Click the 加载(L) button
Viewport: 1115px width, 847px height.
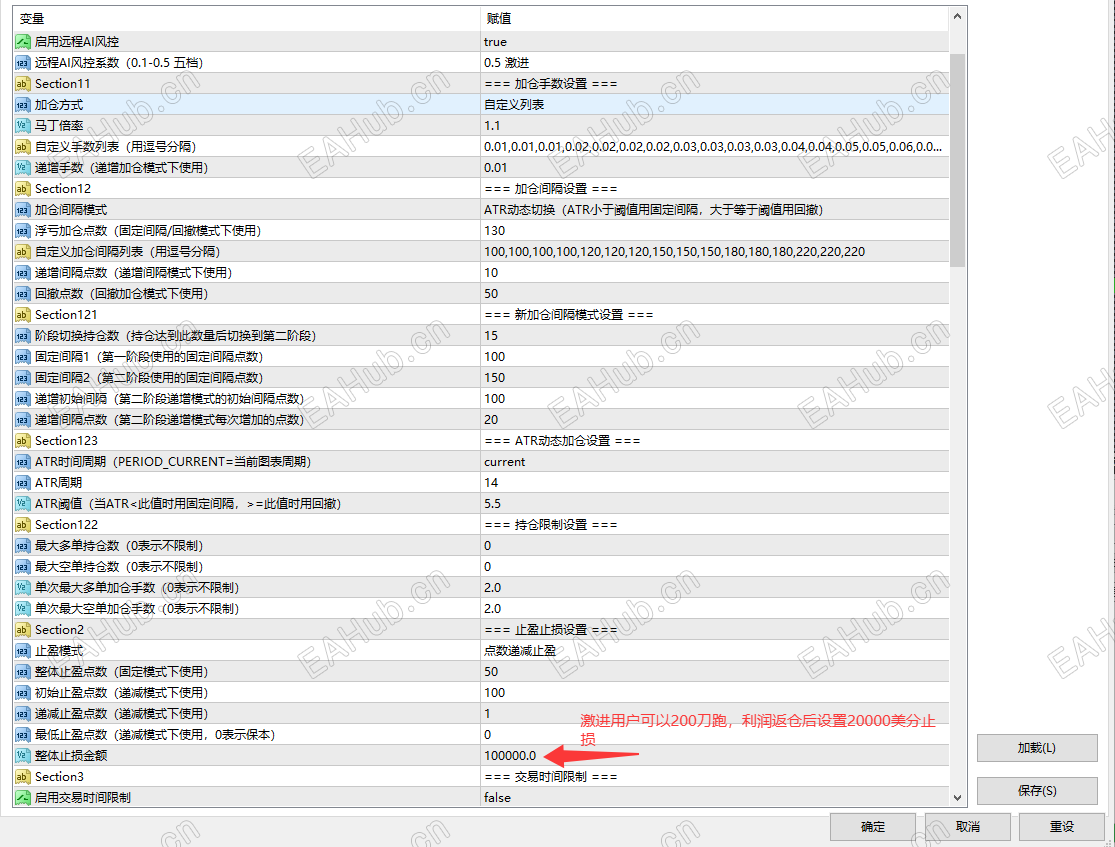[x=1037, y=748]
